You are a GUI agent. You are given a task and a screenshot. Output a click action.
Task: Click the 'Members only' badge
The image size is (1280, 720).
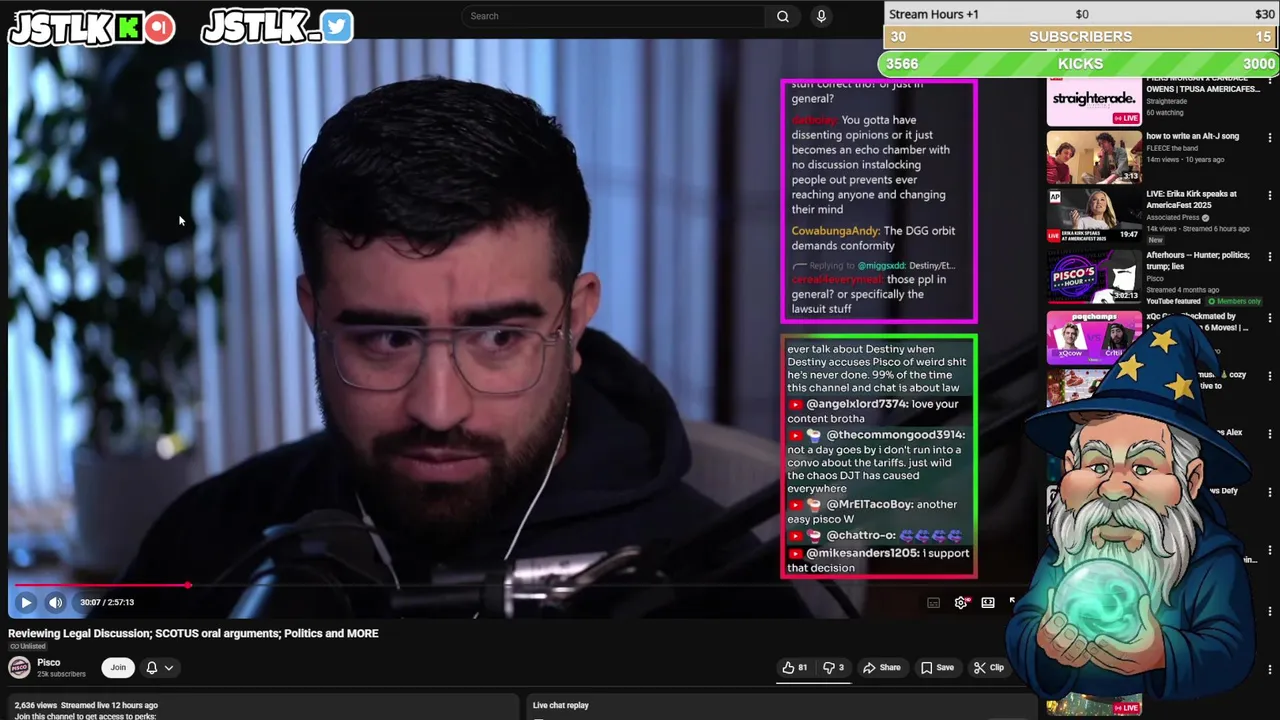(1233, 301)
